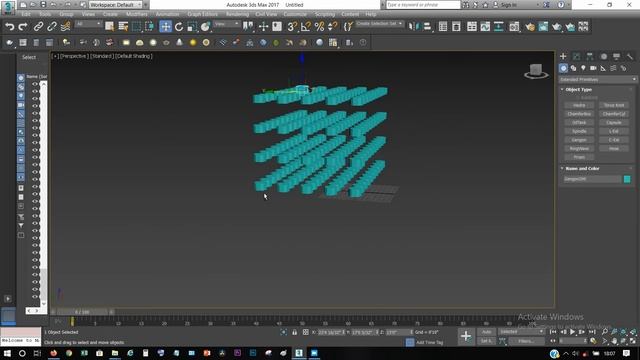Open the Render Setup dialog
Screen dimensions: 640x360
point(530,27)
